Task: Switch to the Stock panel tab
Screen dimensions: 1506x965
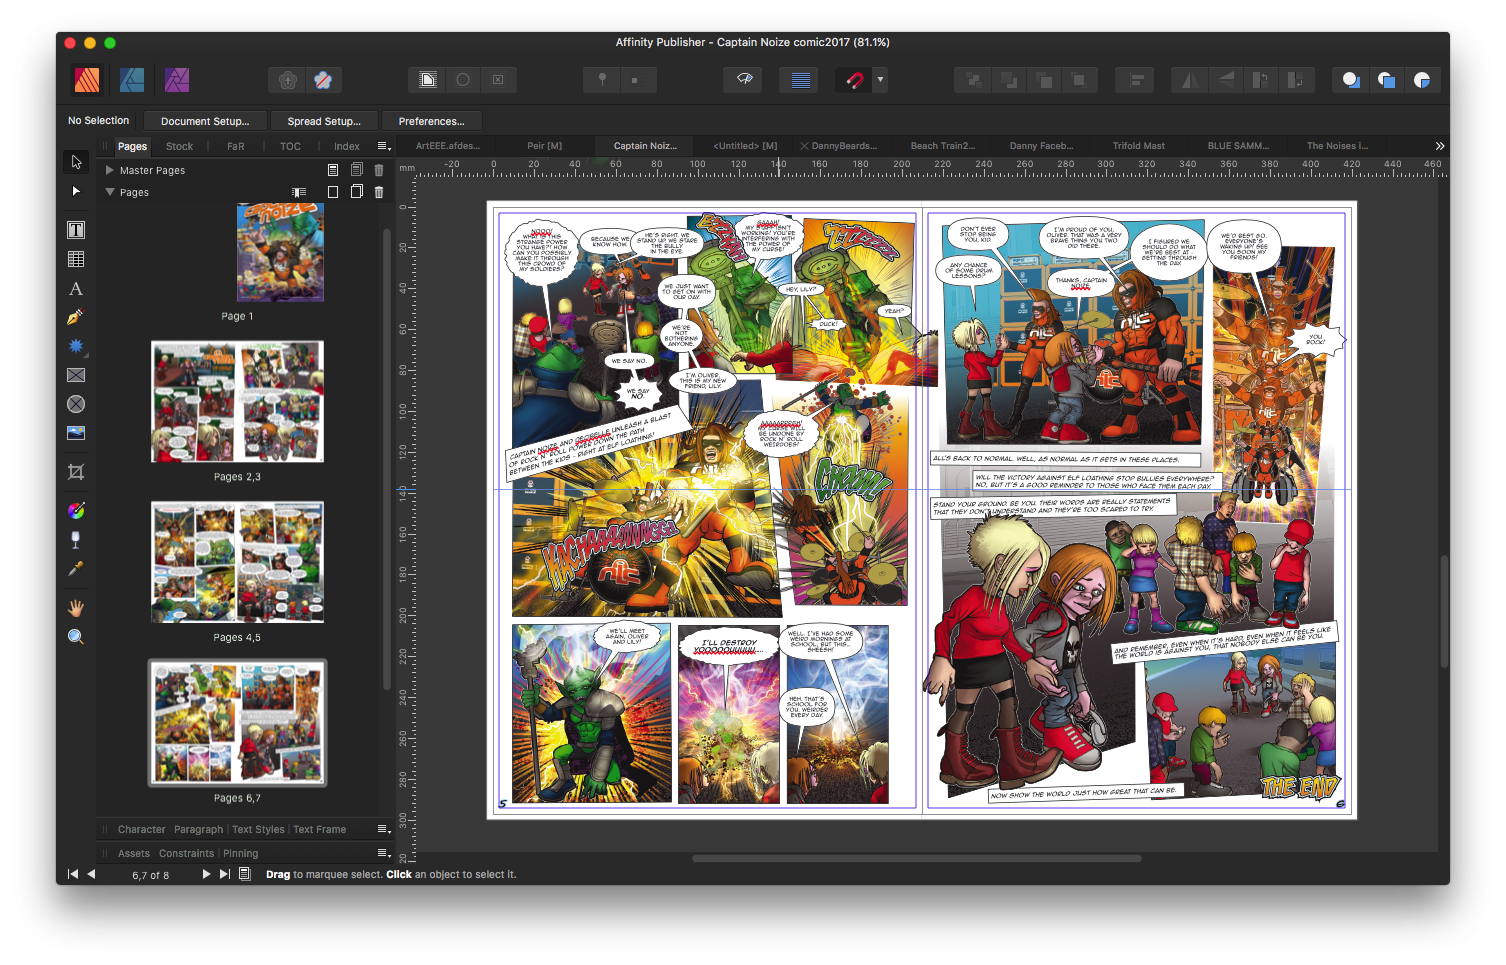Action: pyautogui.click(x=179, y=147)
